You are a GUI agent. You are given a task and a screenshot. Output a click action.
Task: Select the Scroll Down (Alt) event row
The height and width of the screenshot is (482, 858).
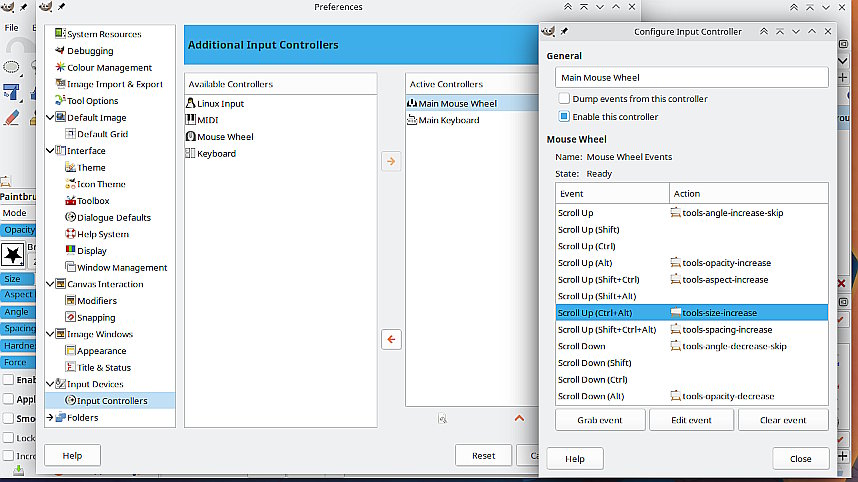pos(691,396)
